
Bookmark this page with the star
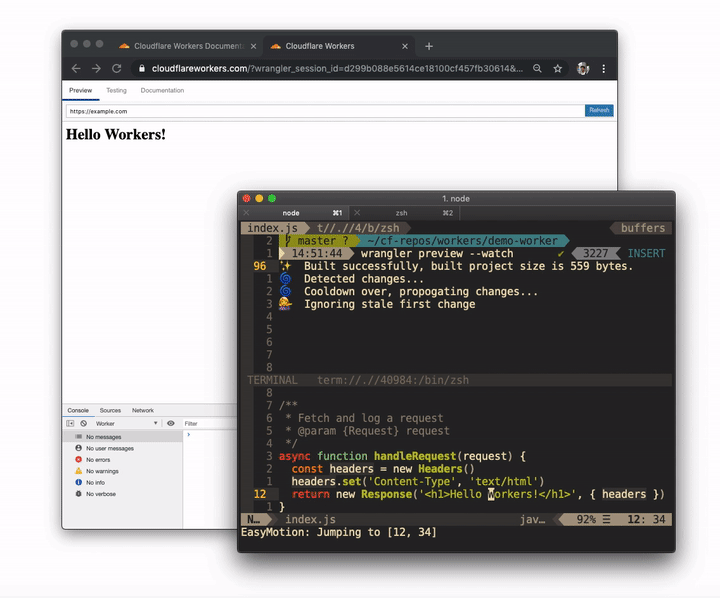tap(557, 68)
